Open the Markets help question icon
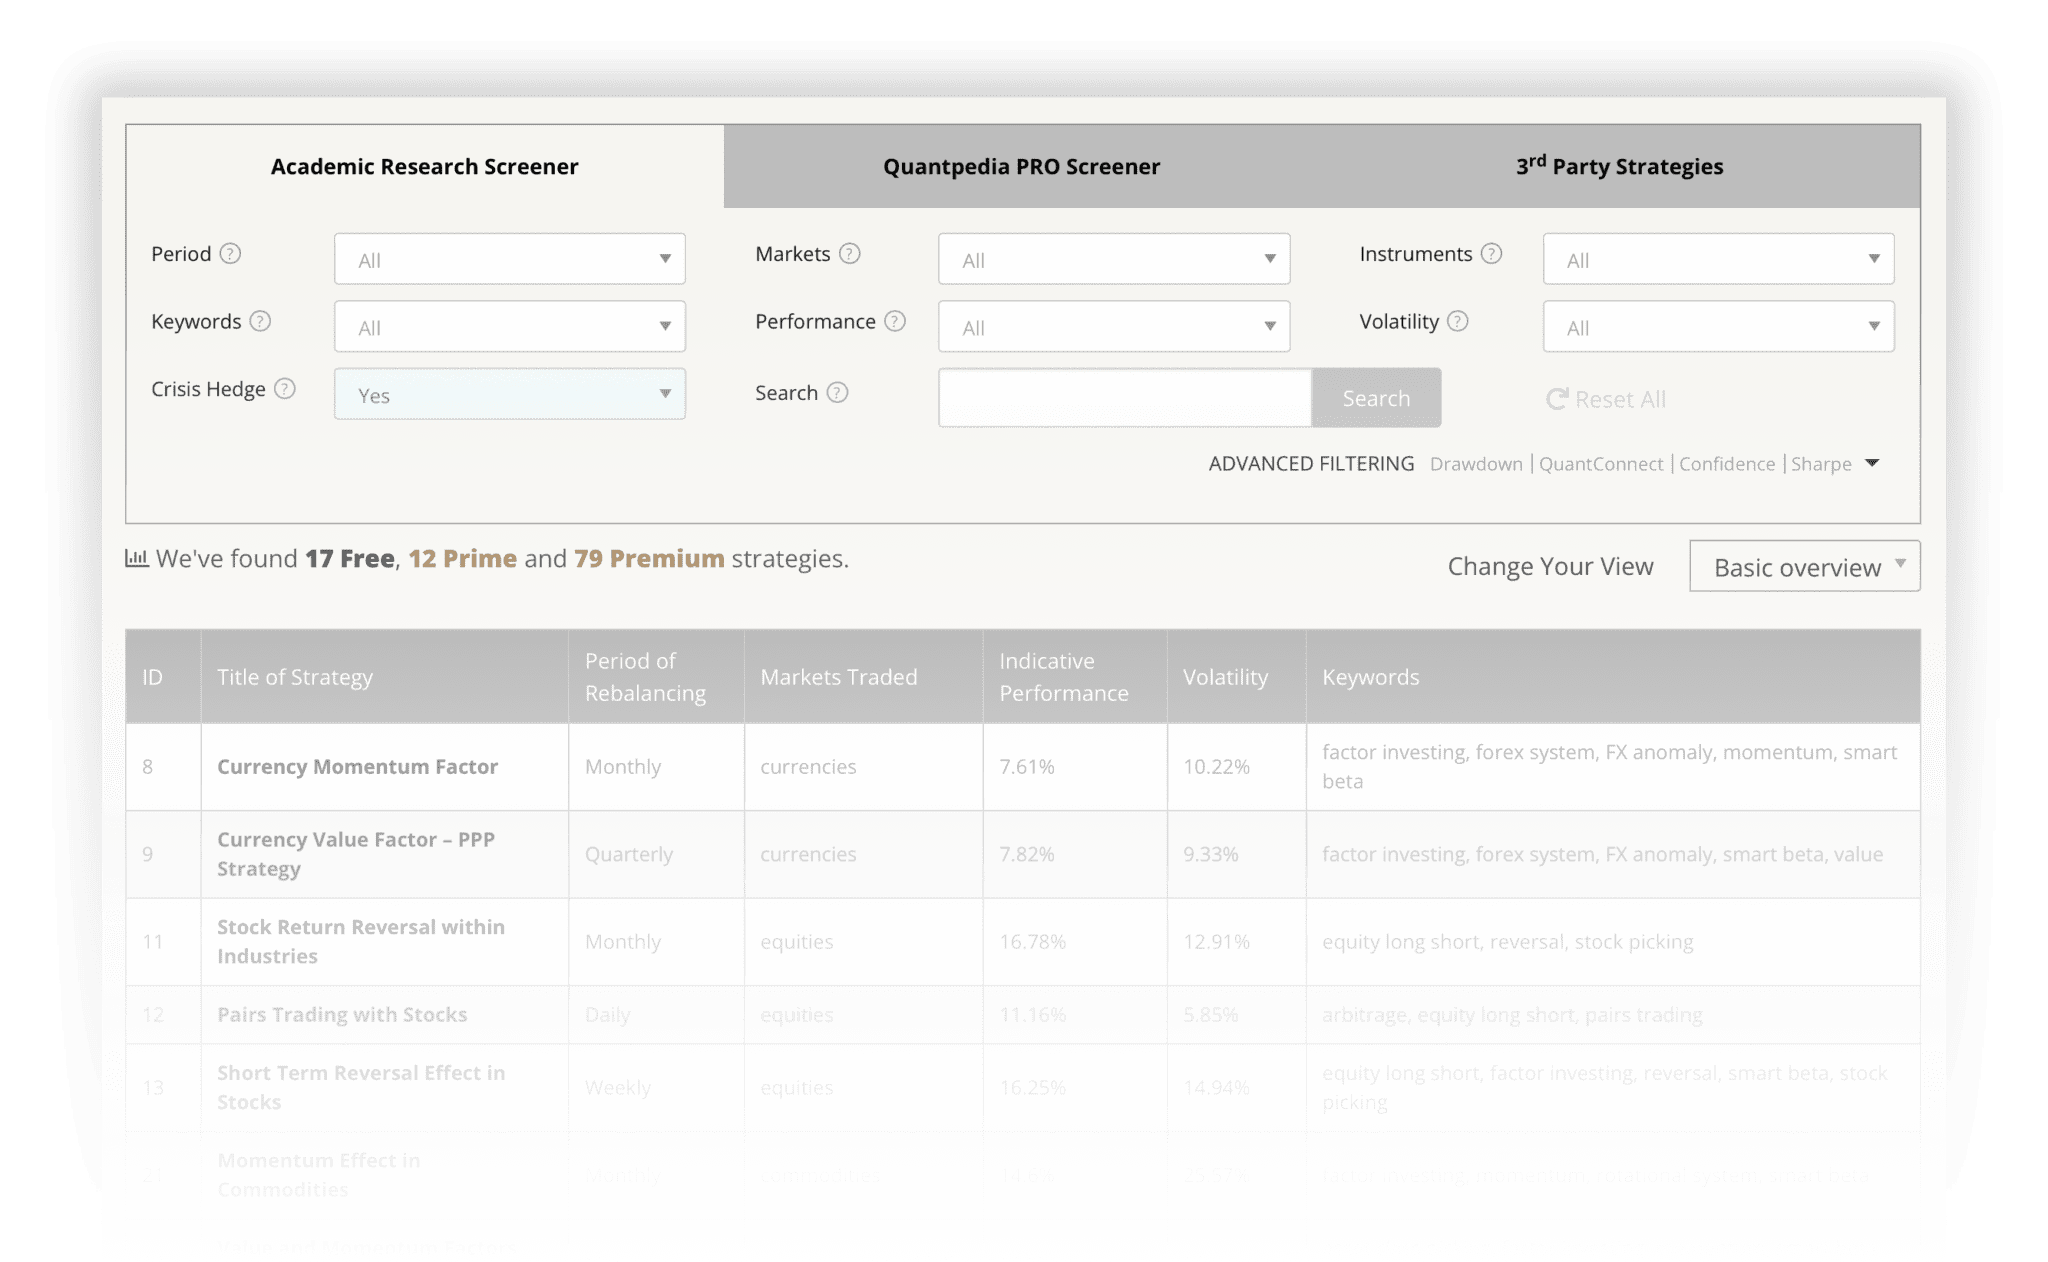 [850, 254]
